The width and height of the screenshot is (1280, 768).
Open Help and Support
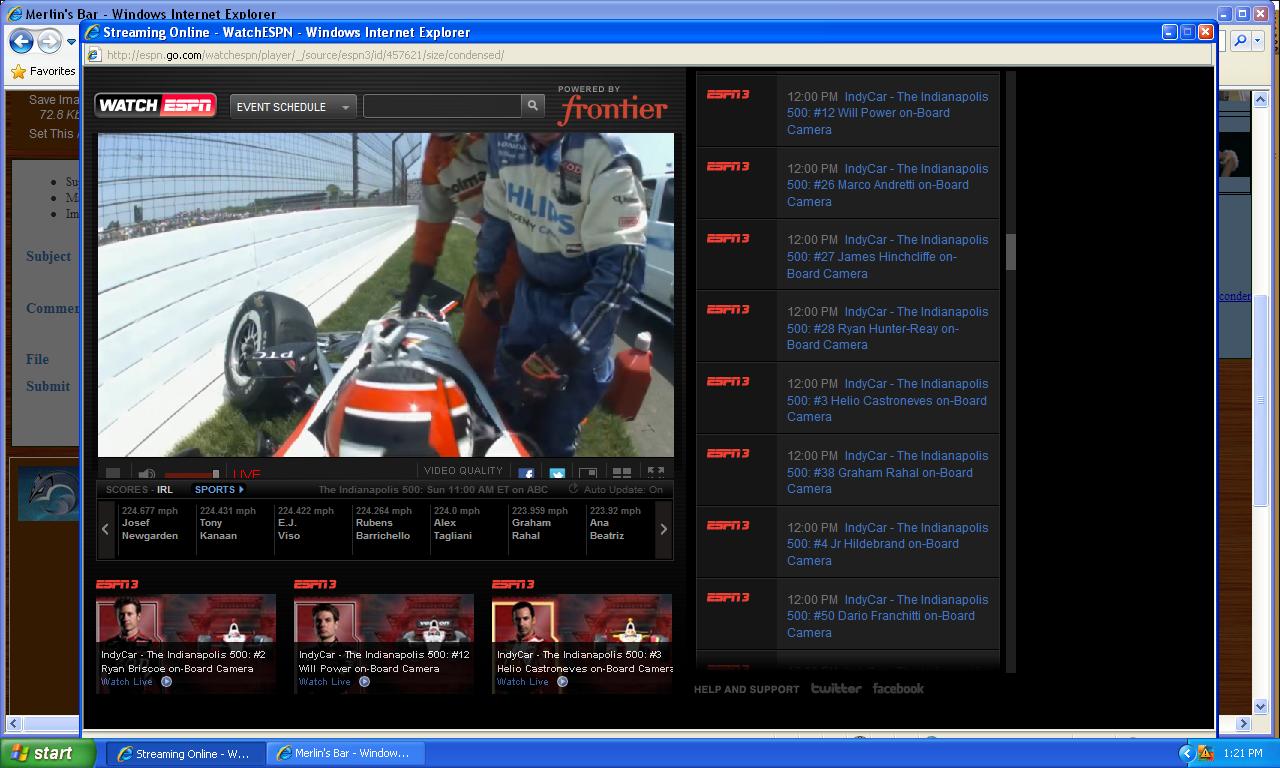click(747, 689)
